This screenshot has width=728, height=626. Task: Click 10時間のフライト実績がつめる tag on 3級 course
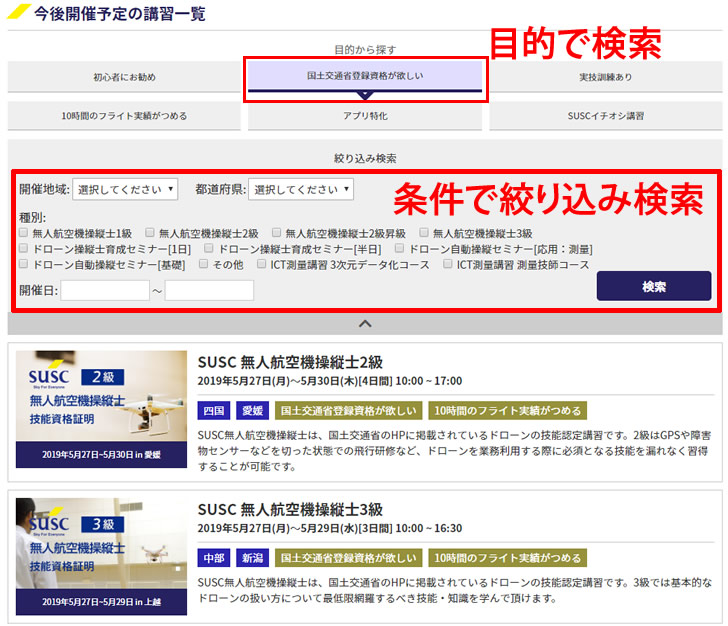pos(507,558)
